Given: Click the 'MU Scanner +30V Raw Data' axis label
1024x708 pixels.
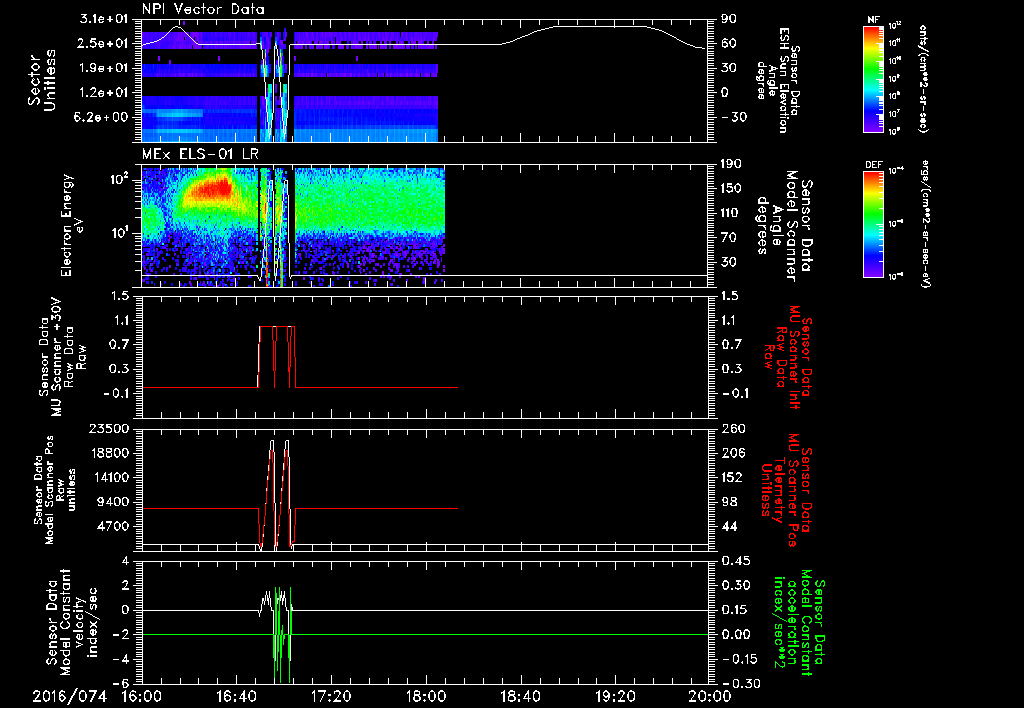Looking at the screenshot, I should click(x=63, y=357).
